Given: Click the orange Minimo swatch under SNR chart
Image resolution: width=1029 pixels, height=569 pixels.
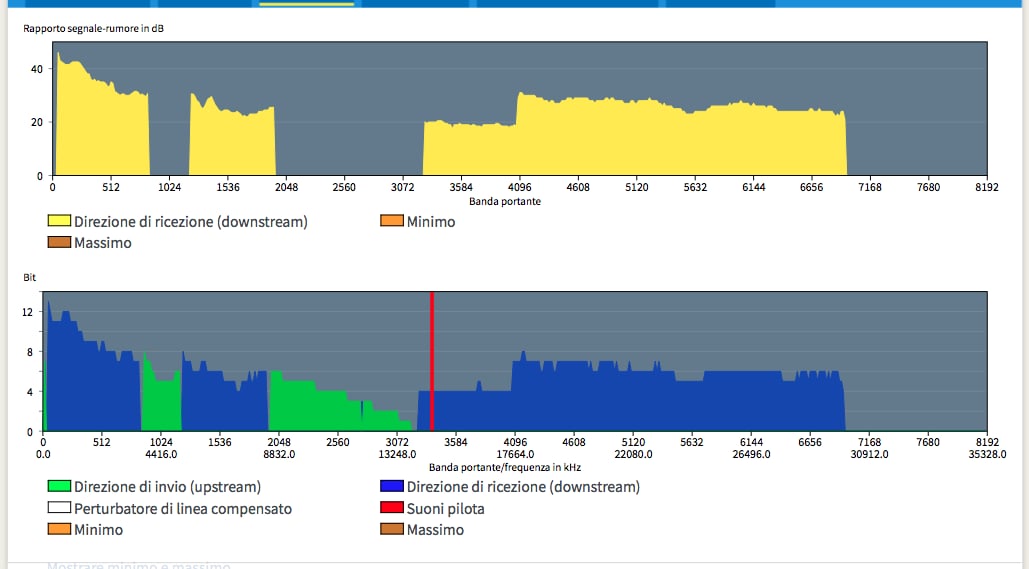Looking at the screenshot, I should [391, 222].
